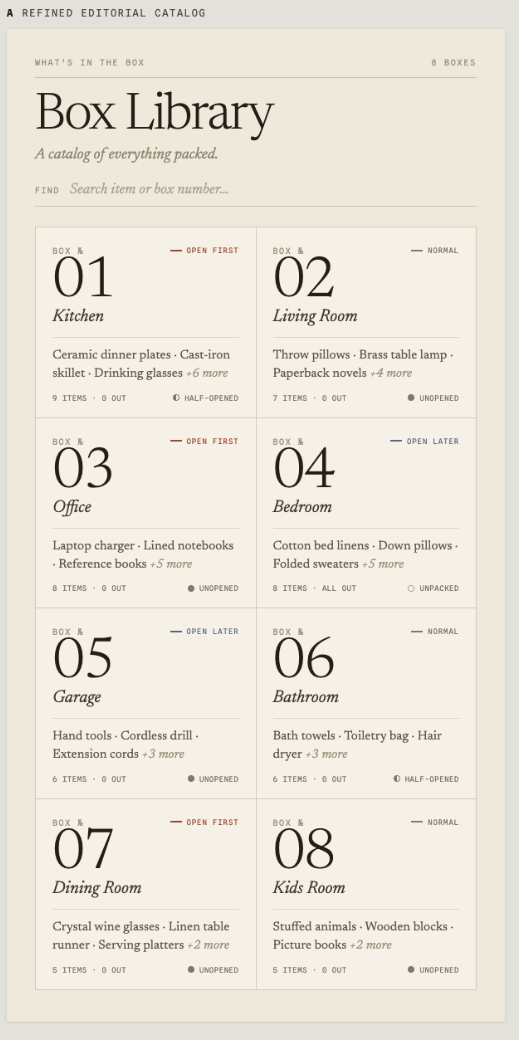
Task: Click 'Ceramic dinner plates' item text
Action: tap(112, 355)
